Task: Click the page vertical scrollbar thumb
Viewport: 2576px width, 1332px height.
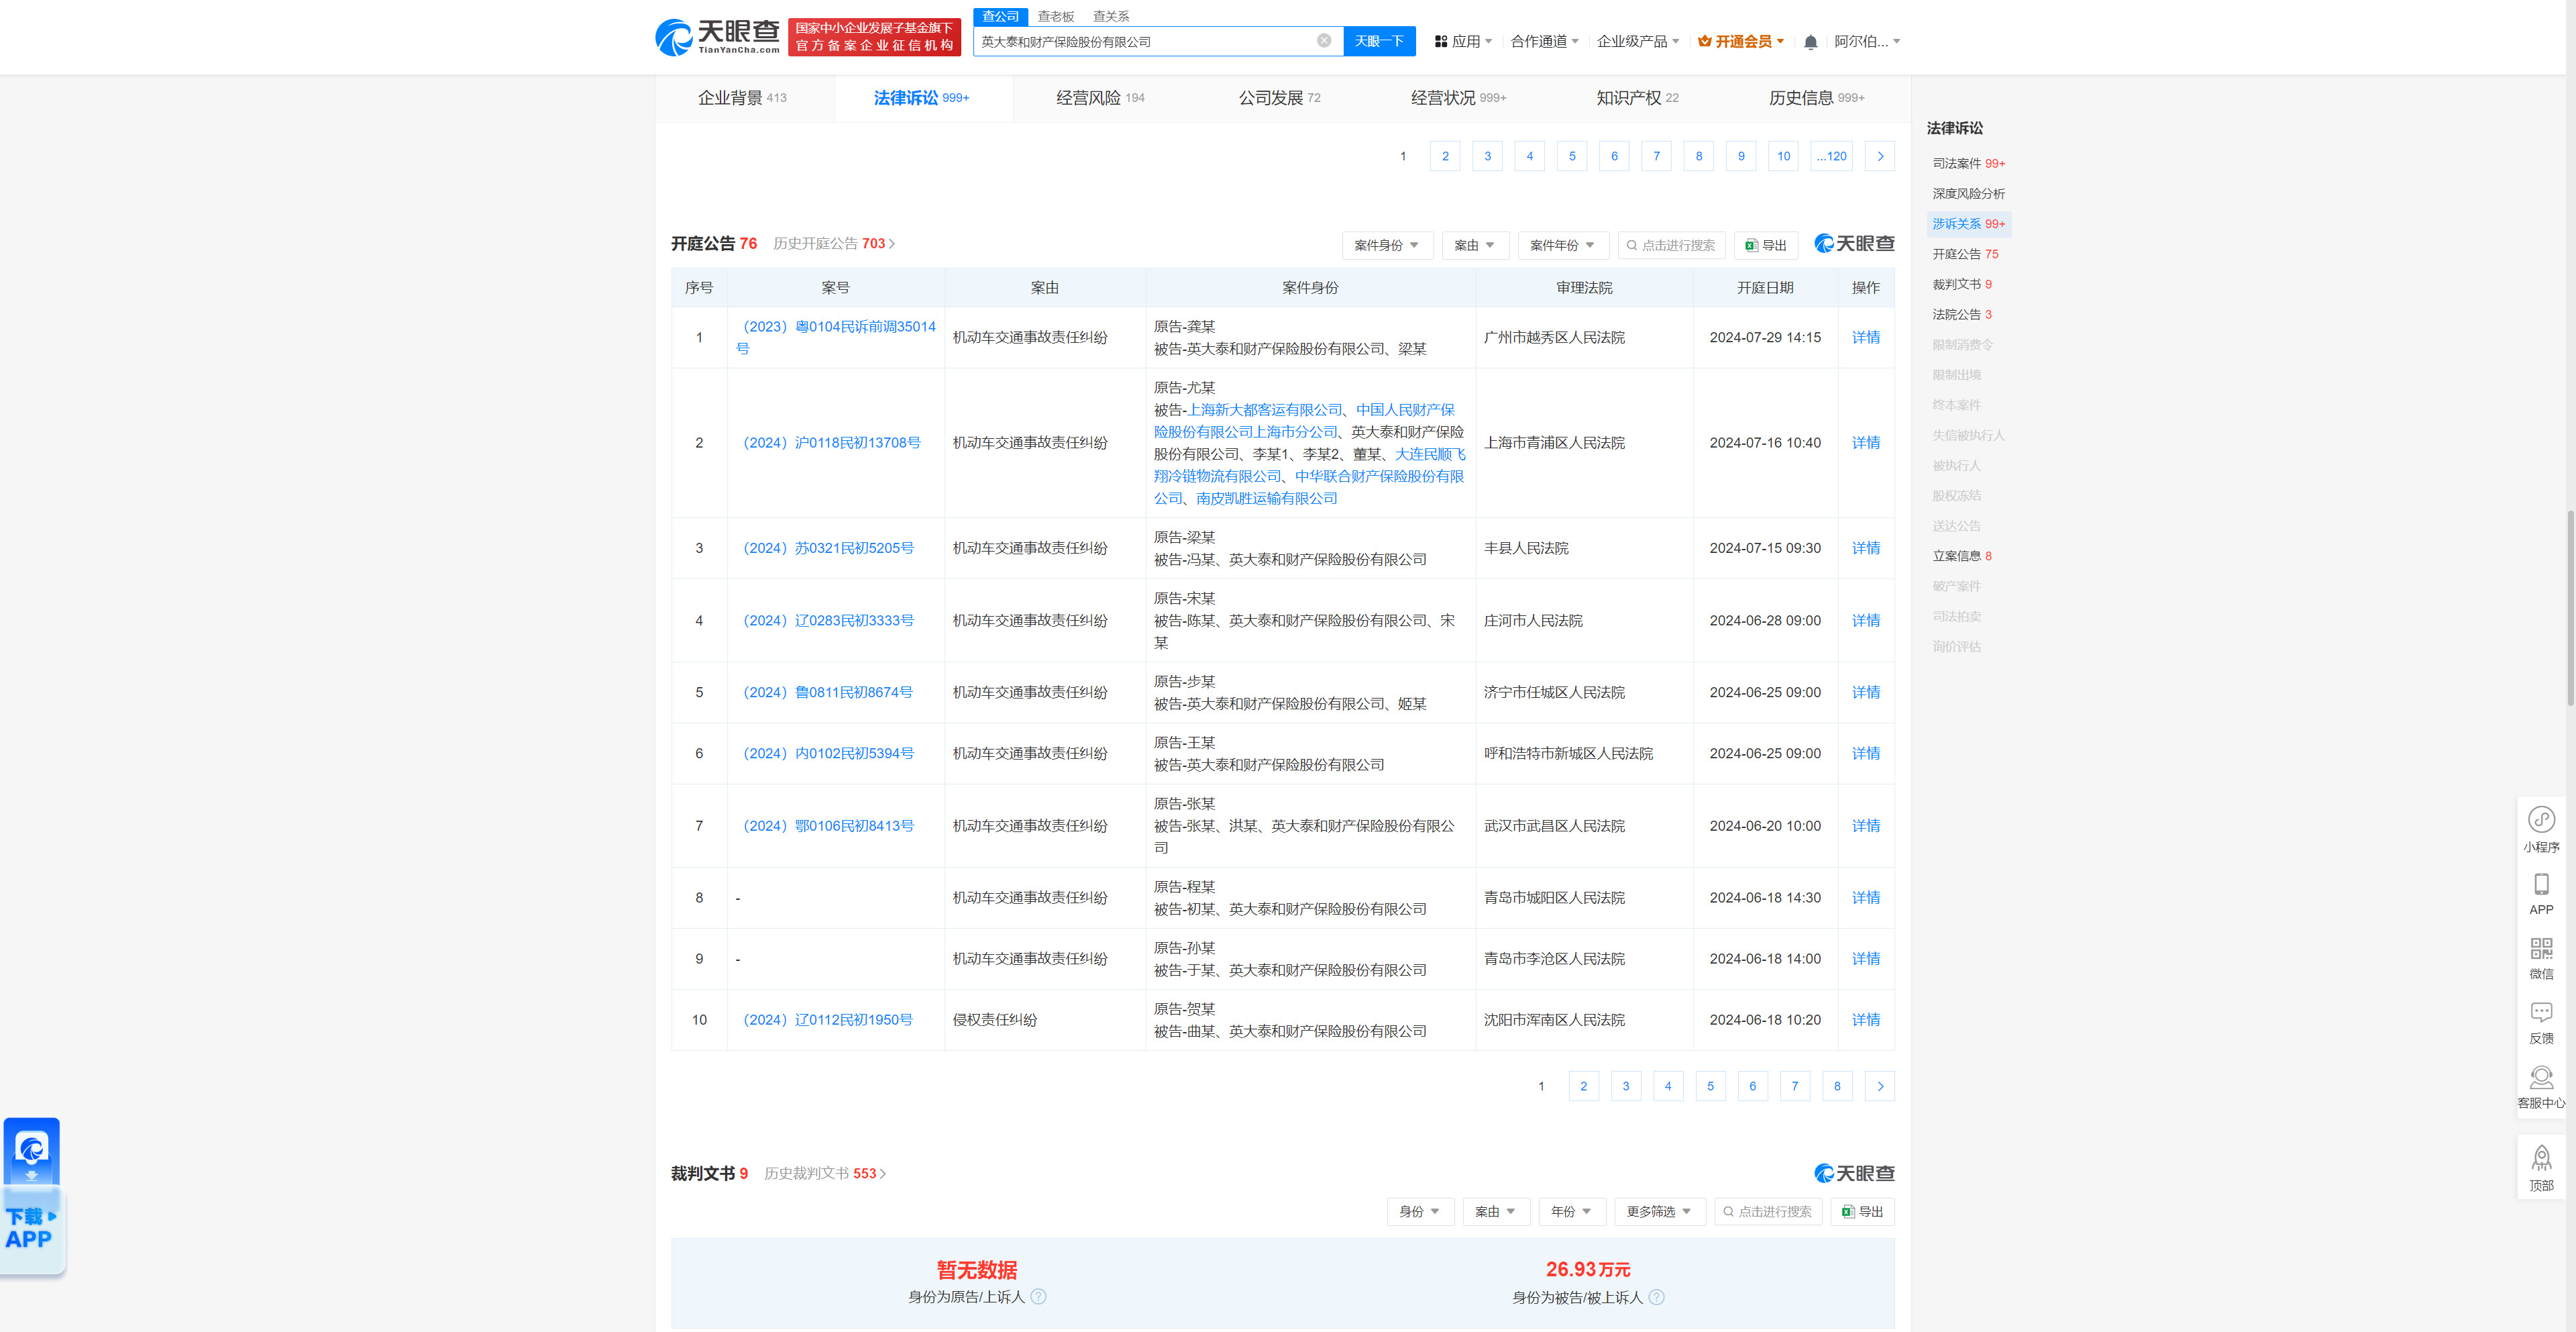Action: tap(2570, 608)
